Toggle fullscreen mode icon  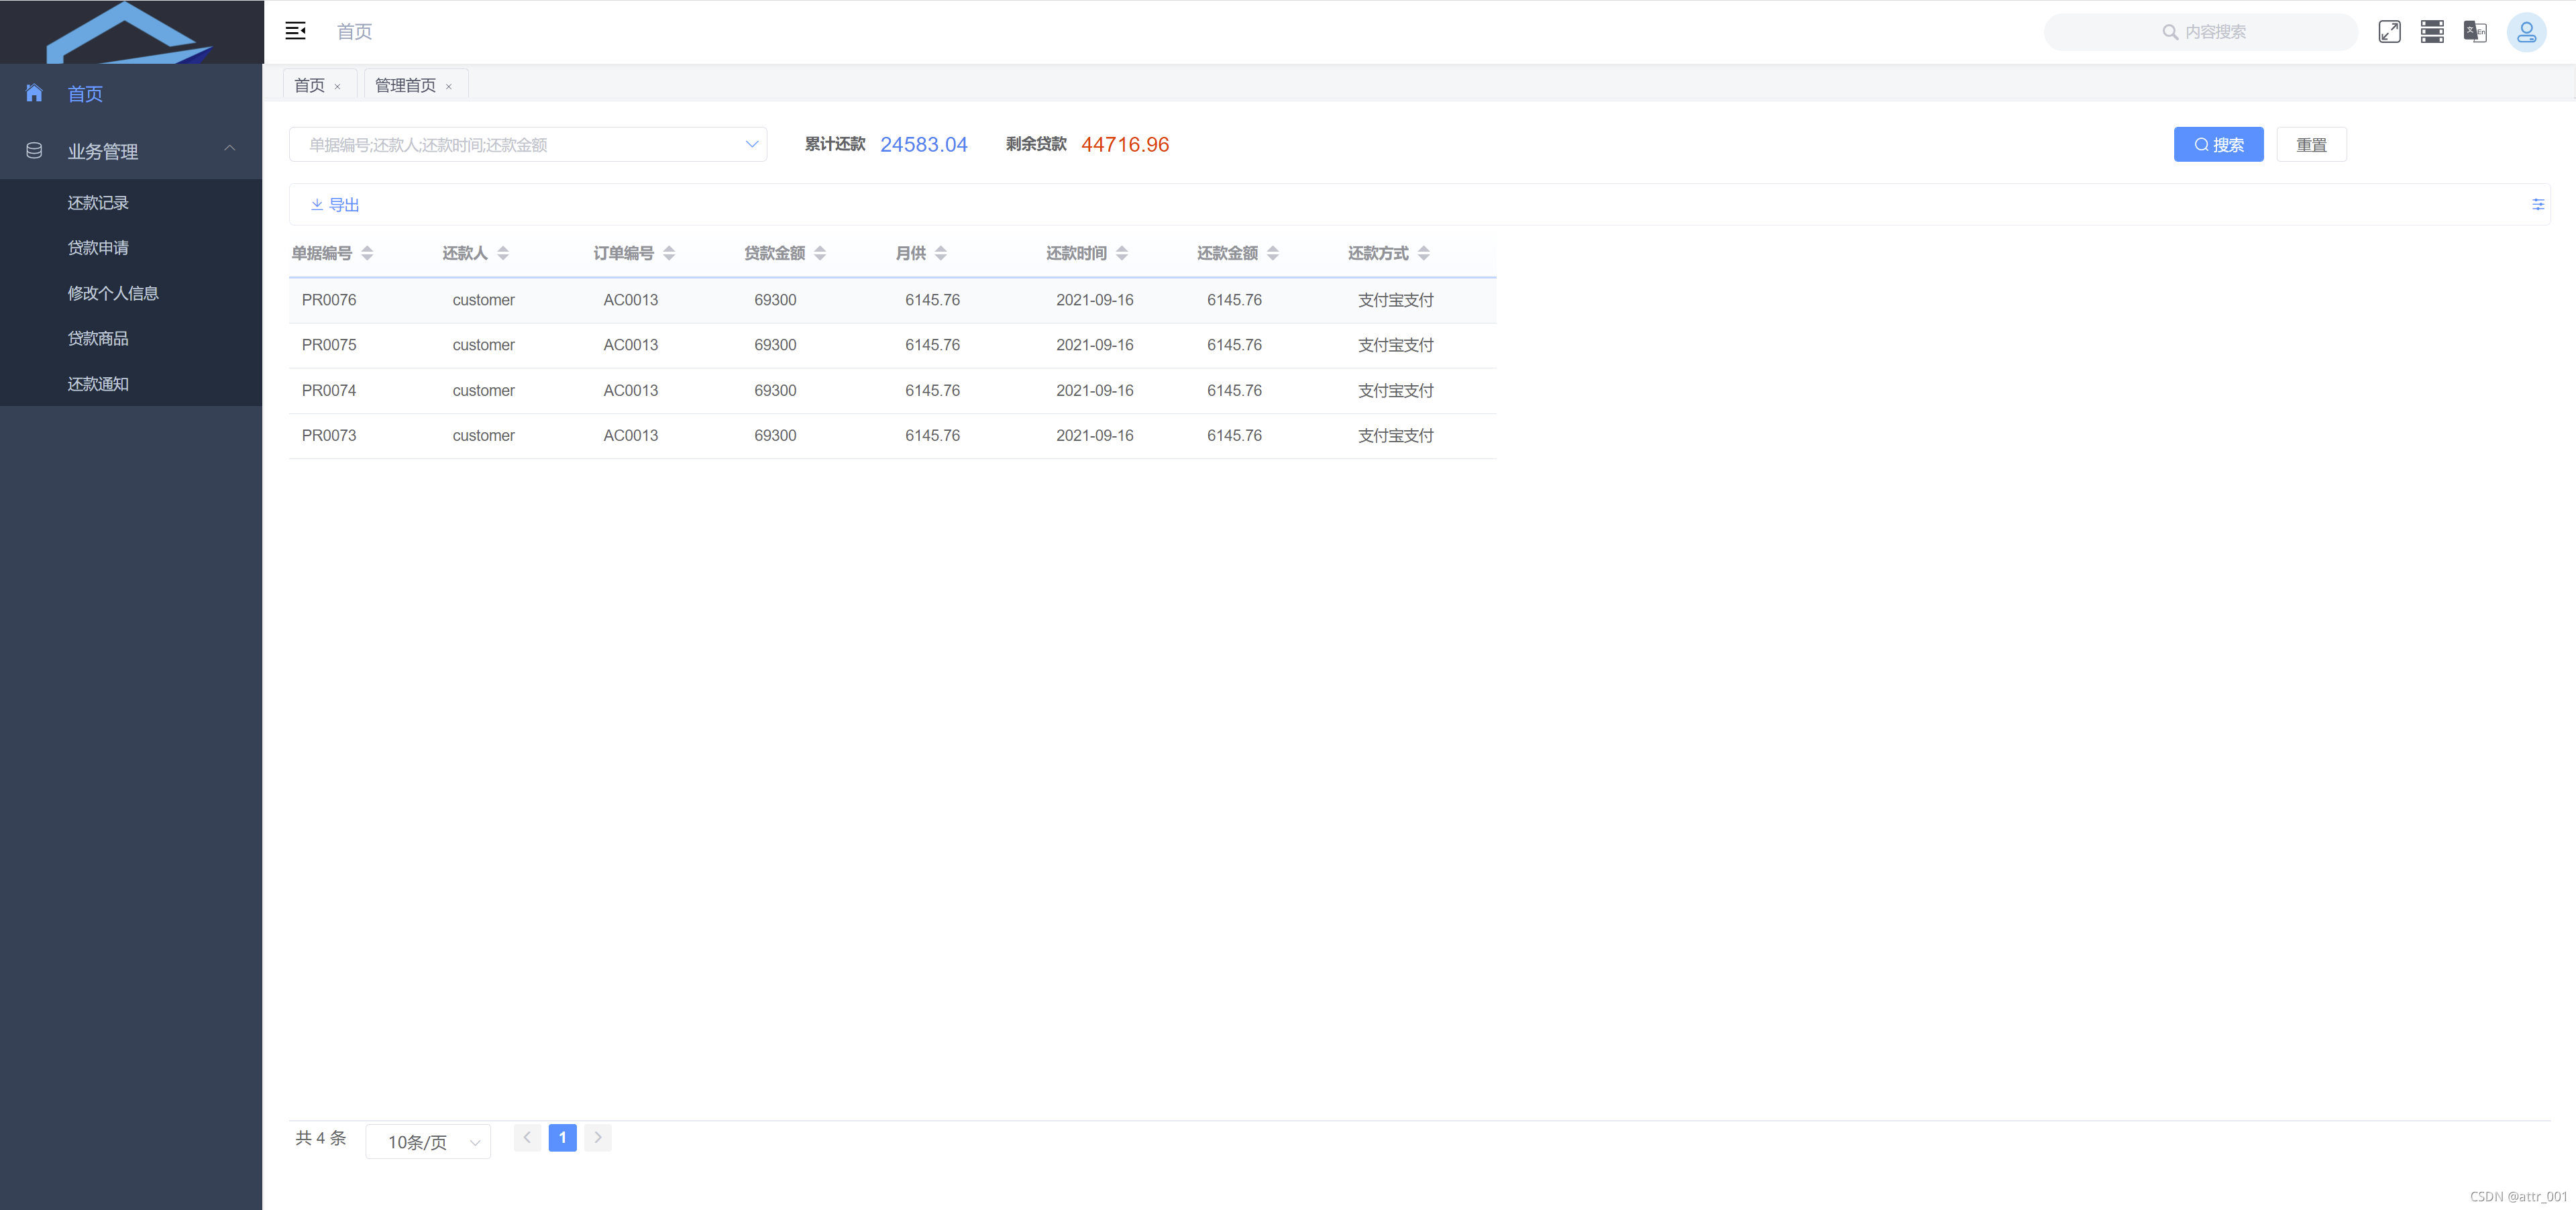pyautogui.click(x=2389, y=32)
